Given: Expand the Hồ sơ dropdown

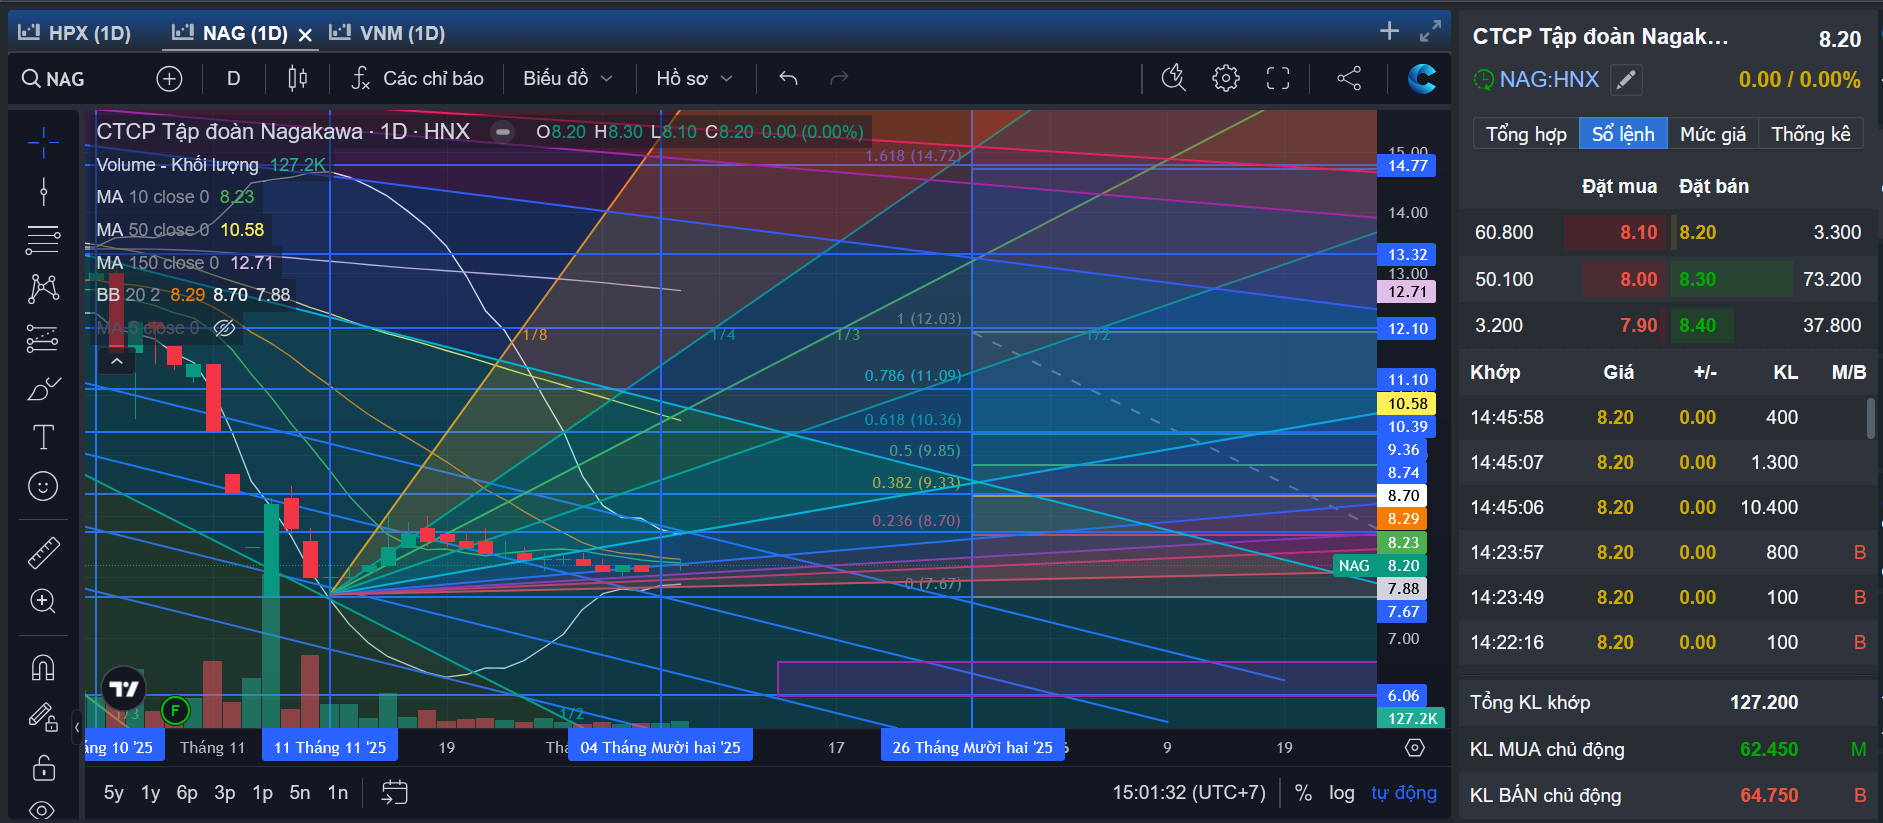Looking at the screenshot, I should pyautogui.click(x=695, y=79).
